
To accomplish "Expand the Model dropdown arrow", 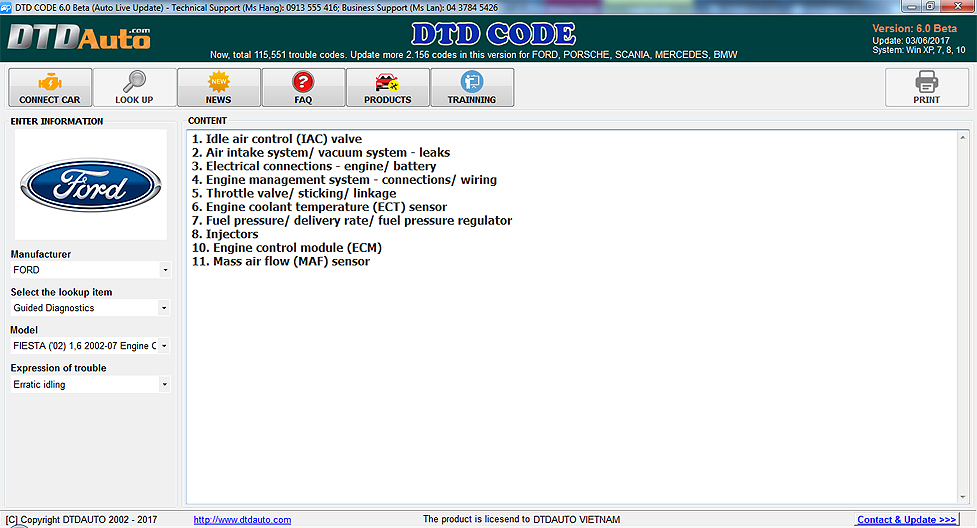I will click(x=164, y=346).
